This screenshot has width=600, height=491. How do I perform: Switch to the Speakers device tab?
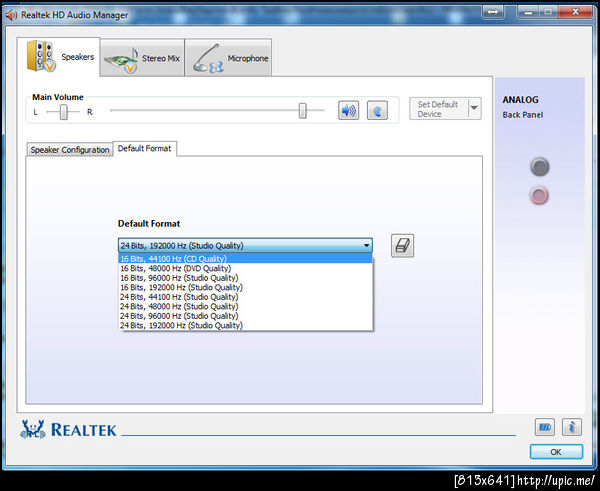59,57
